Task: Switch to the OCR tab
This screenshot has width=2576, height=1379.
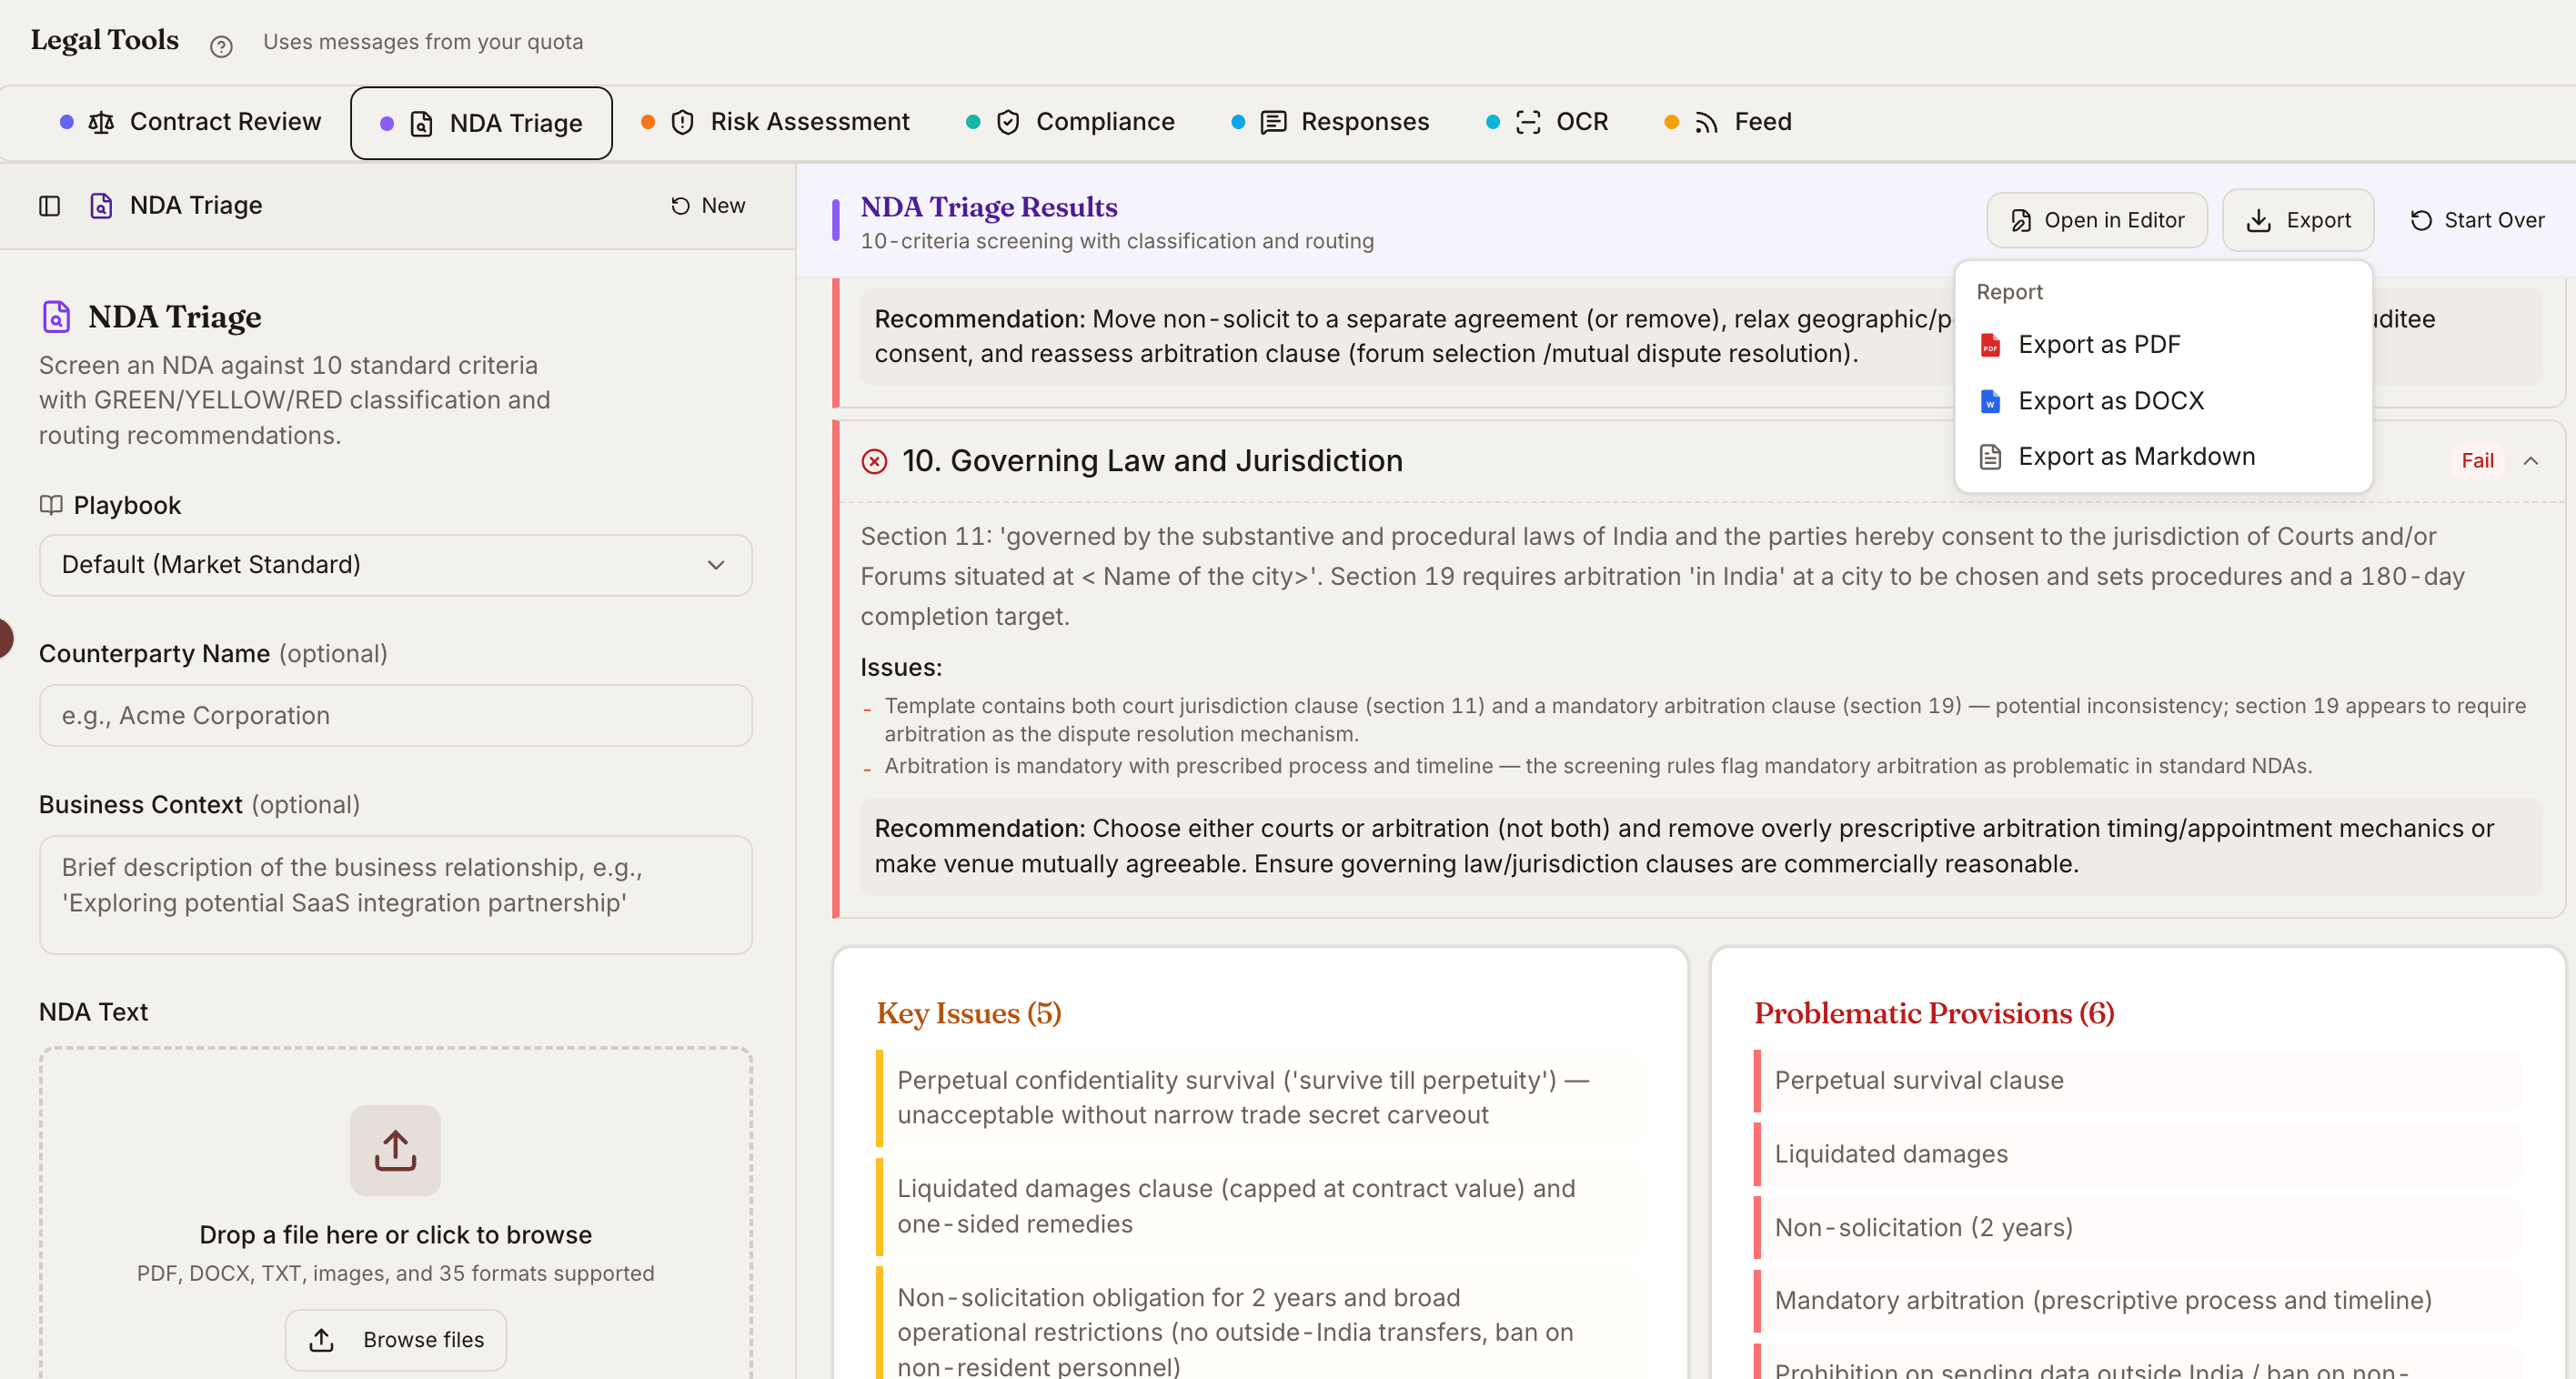Action: (1548, 122)
